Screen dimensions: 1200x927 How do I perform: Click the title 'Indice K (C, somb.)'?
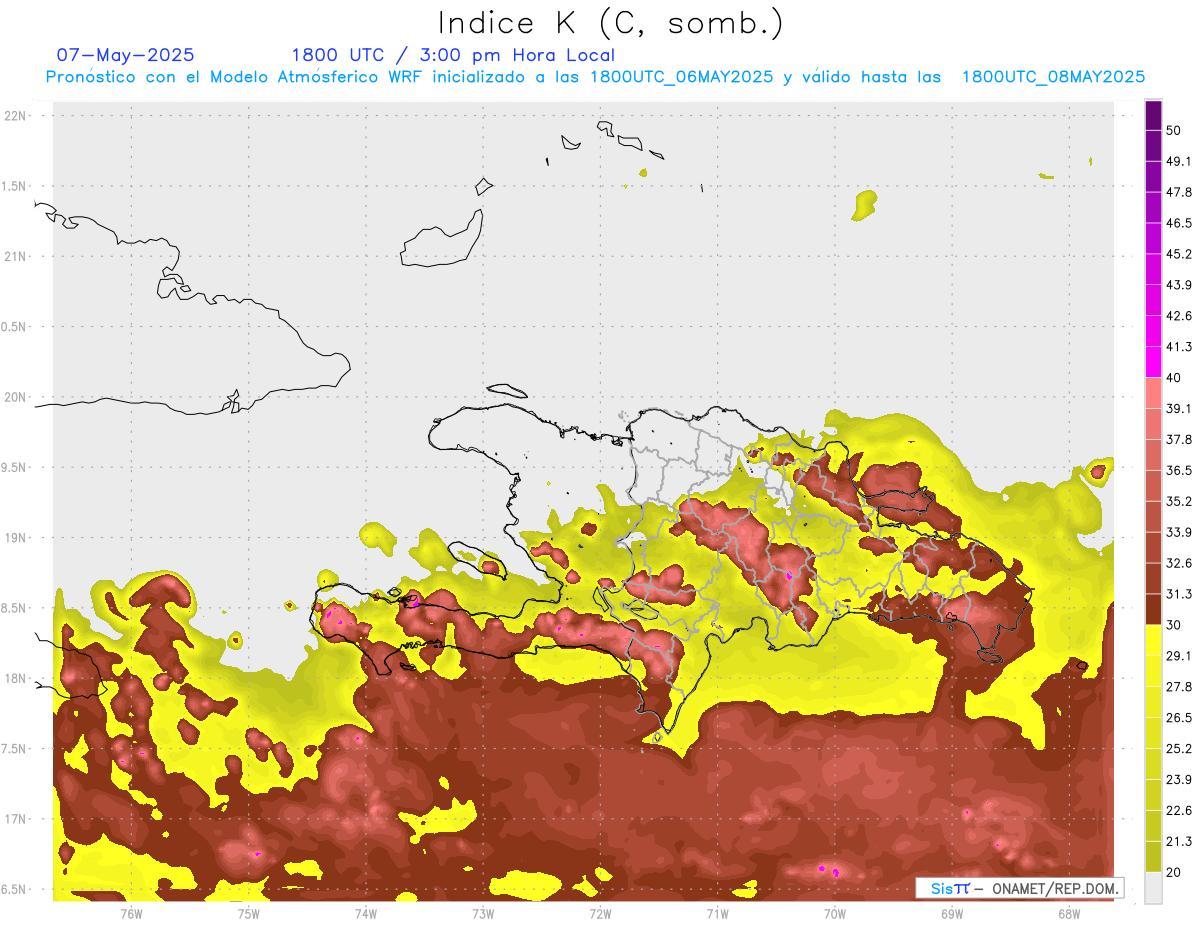click(610, 22)
